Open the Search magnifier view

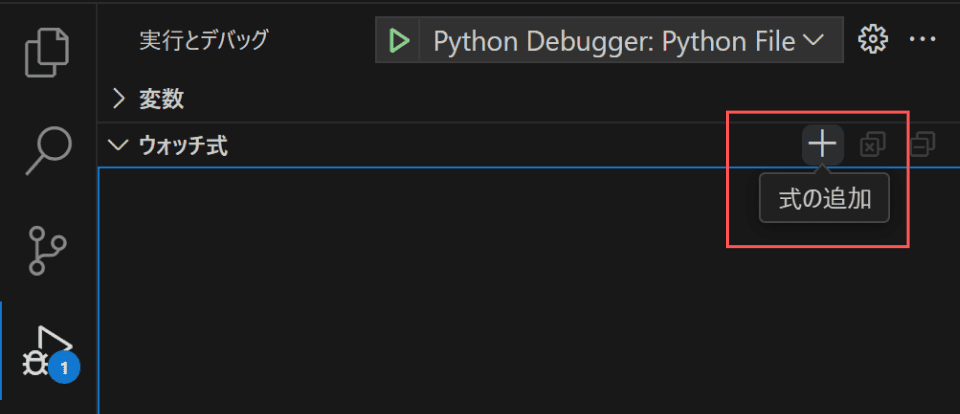coord(48,151)
